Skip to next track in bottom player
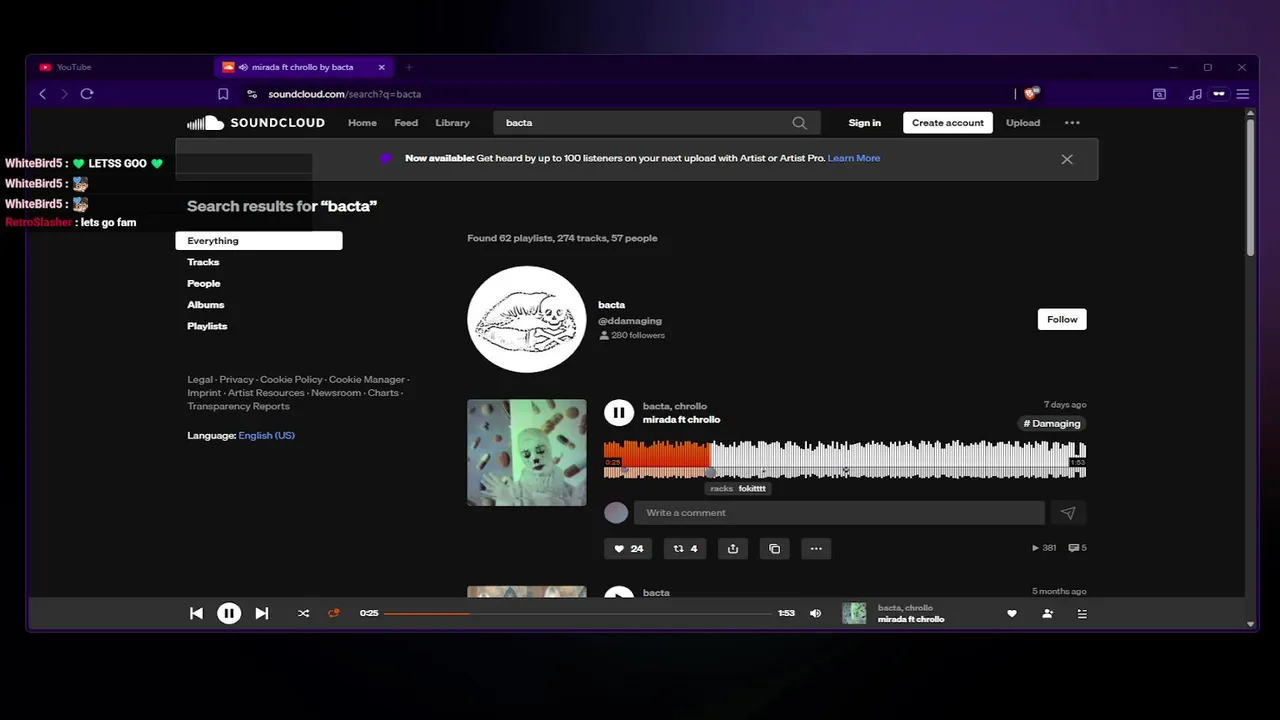This screenshot has height=720, width=1280. (261, 613)
